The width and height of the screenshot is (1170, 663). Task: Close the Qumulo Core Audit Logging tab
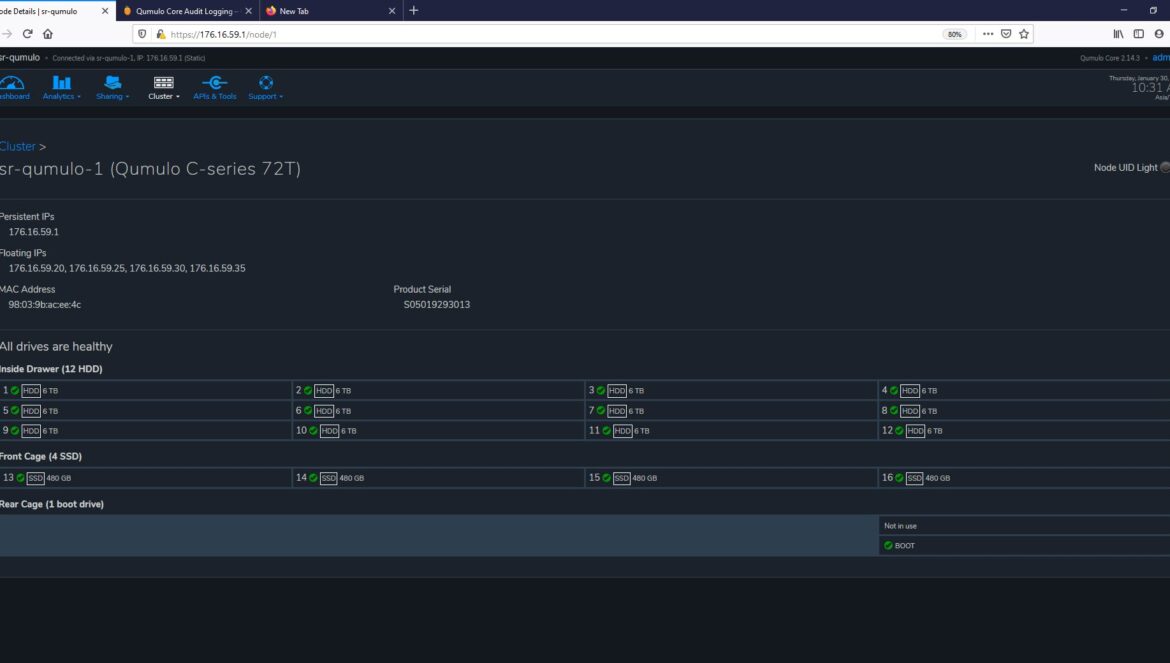point(248,11)
